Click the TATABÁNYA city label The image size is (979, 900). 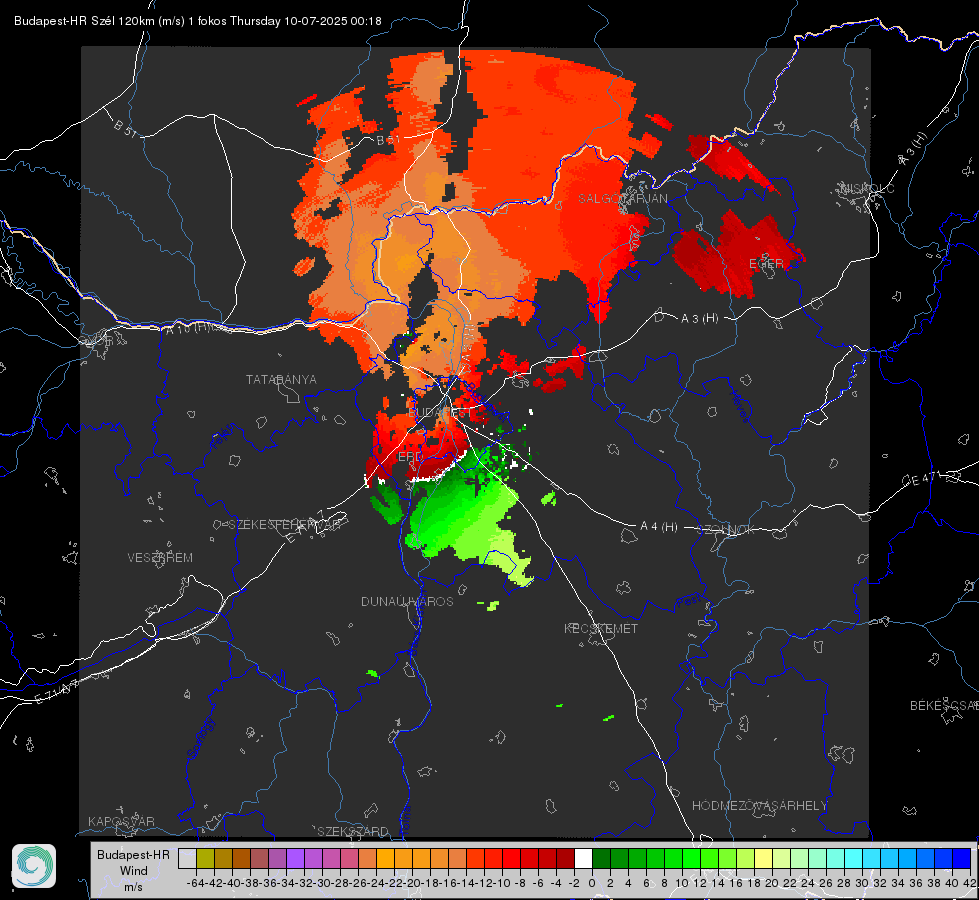(281, 379)
